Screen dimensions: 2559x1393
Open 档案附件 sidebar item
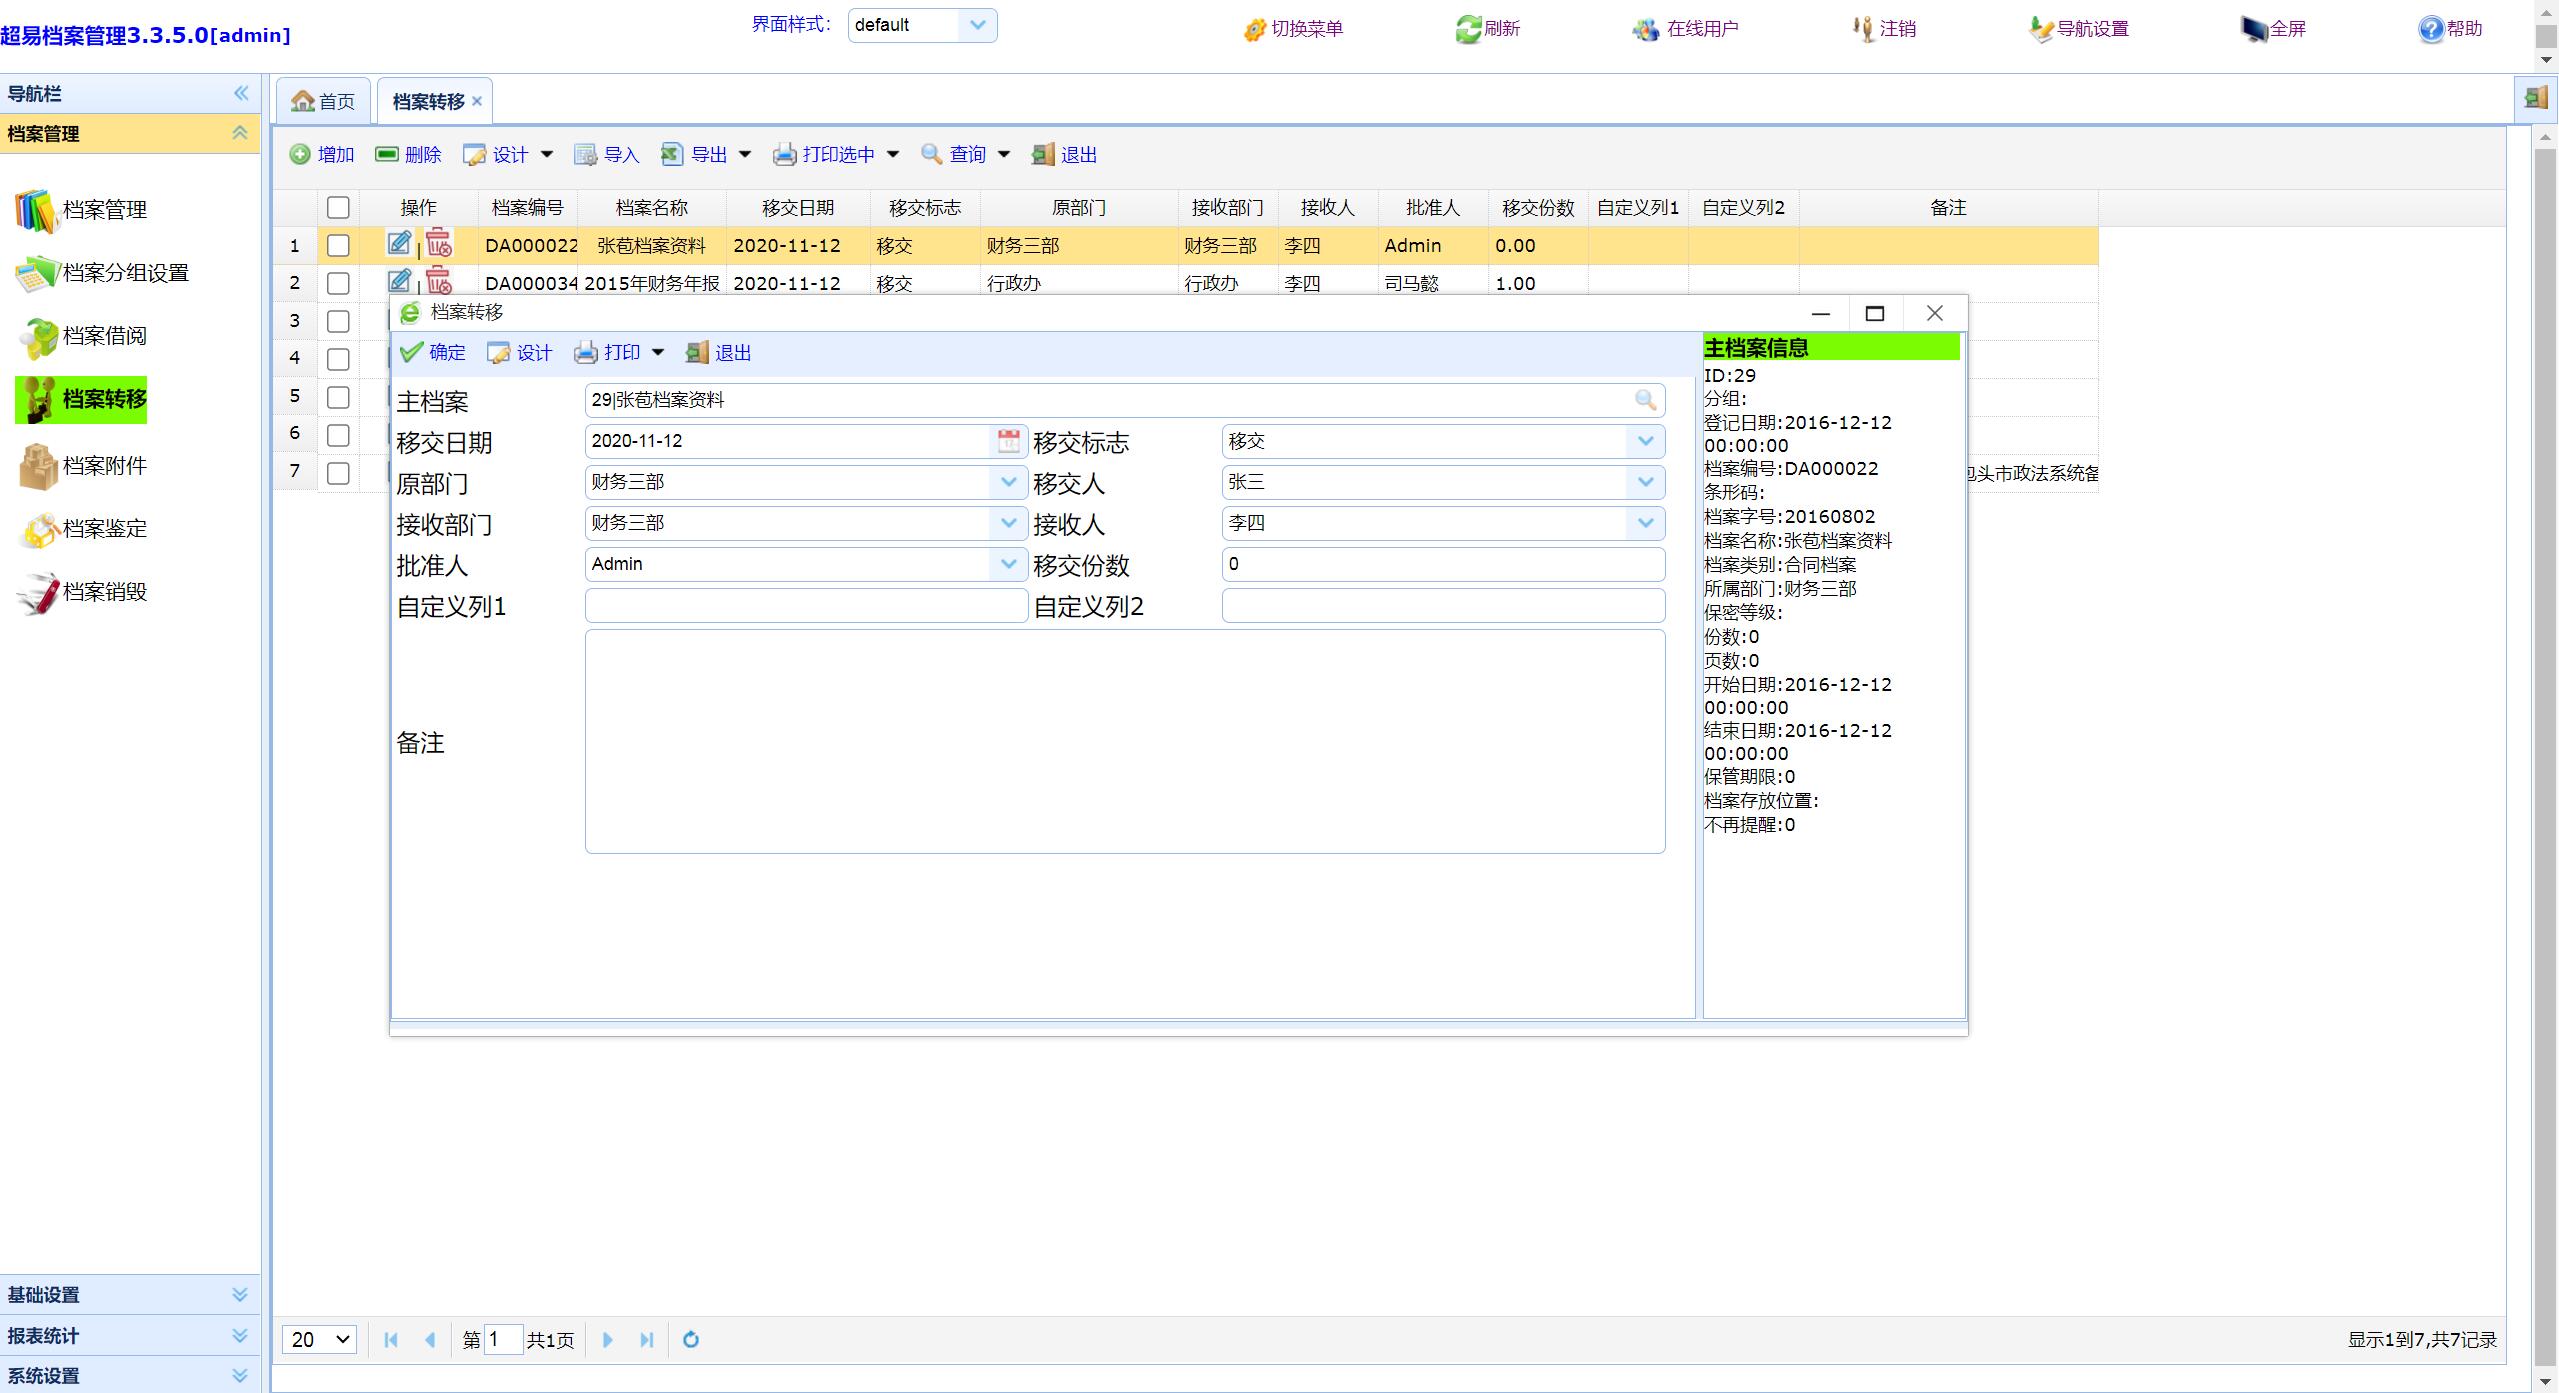[82, 466]
